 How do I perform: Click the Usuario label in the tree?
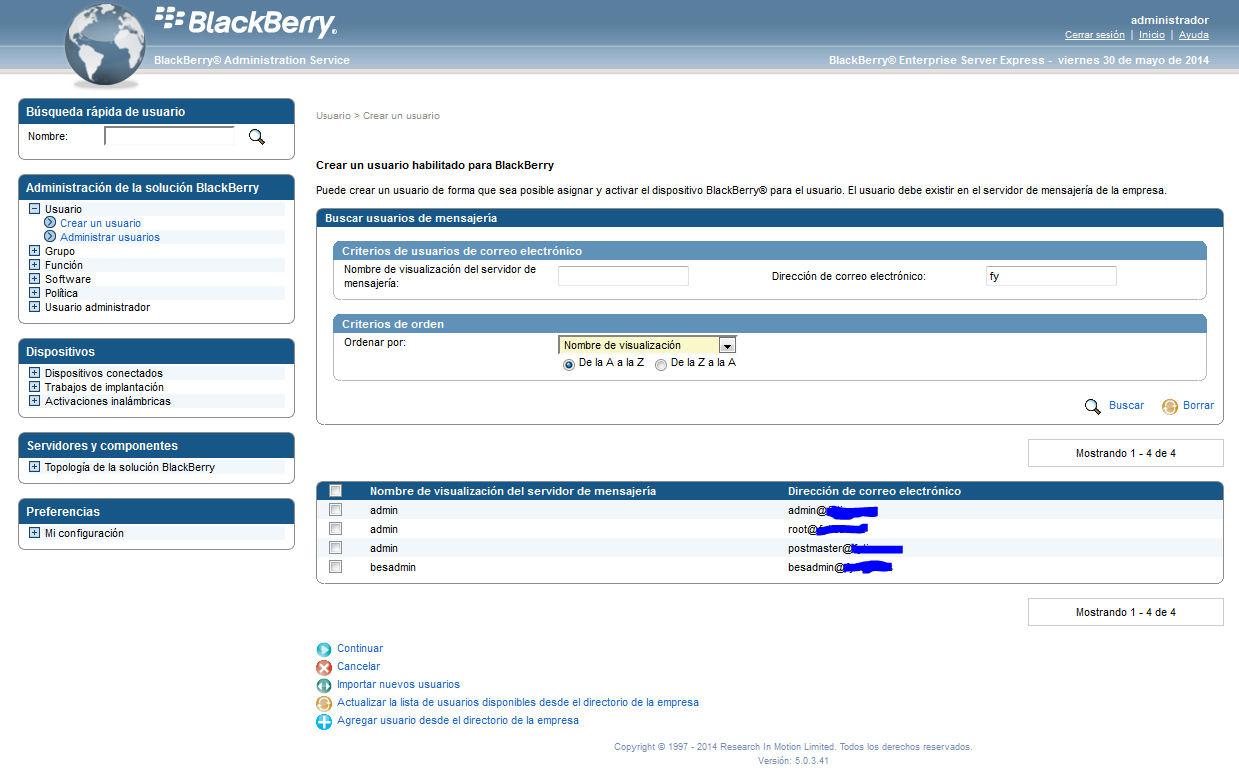[63, 209]
